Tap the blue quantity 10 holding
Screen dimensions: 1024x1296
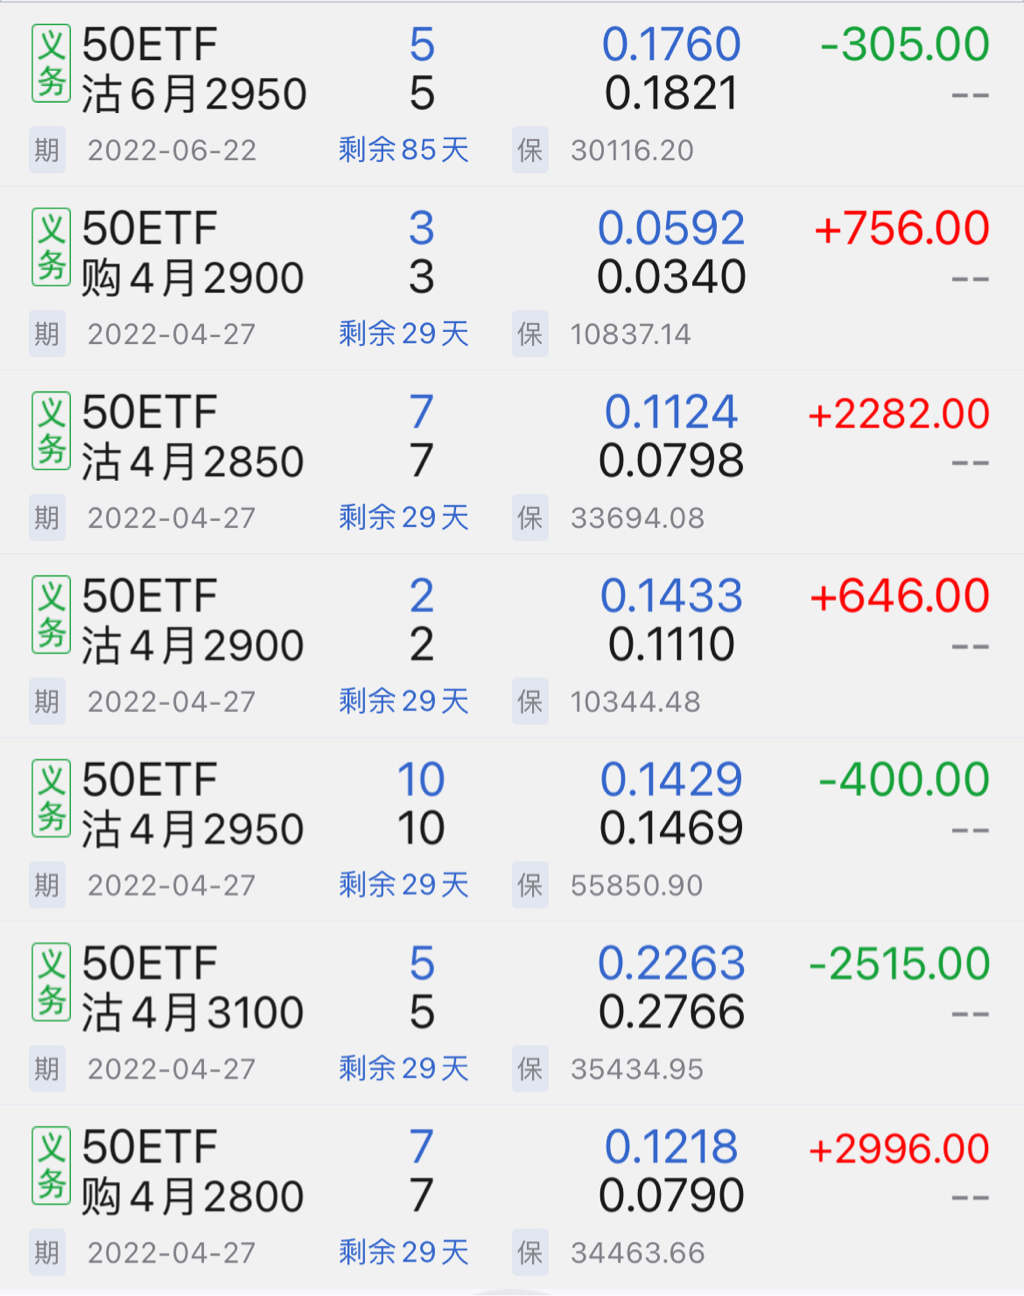coord(421,780)
